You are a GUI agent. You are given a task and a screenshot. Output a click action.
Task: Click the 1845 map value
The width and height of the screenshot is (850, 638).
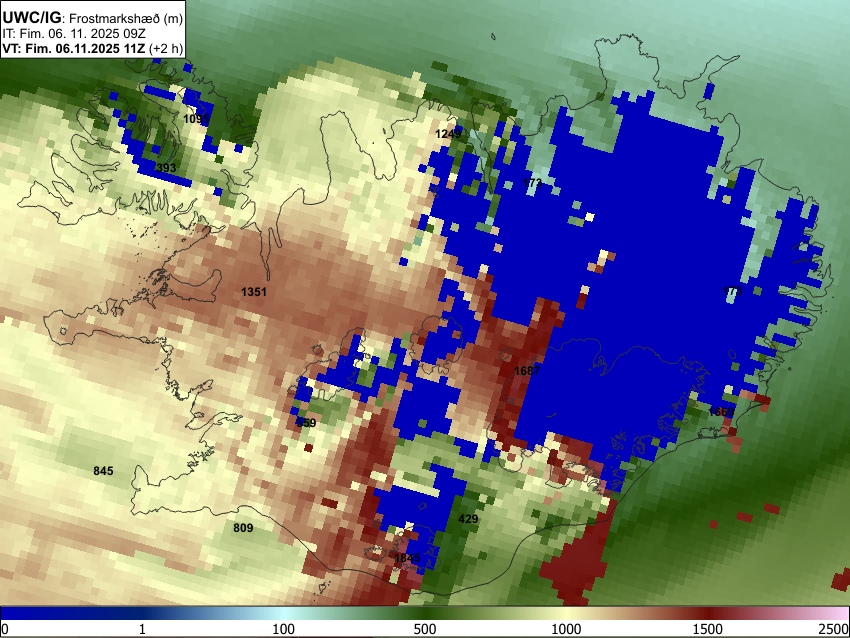407,558
